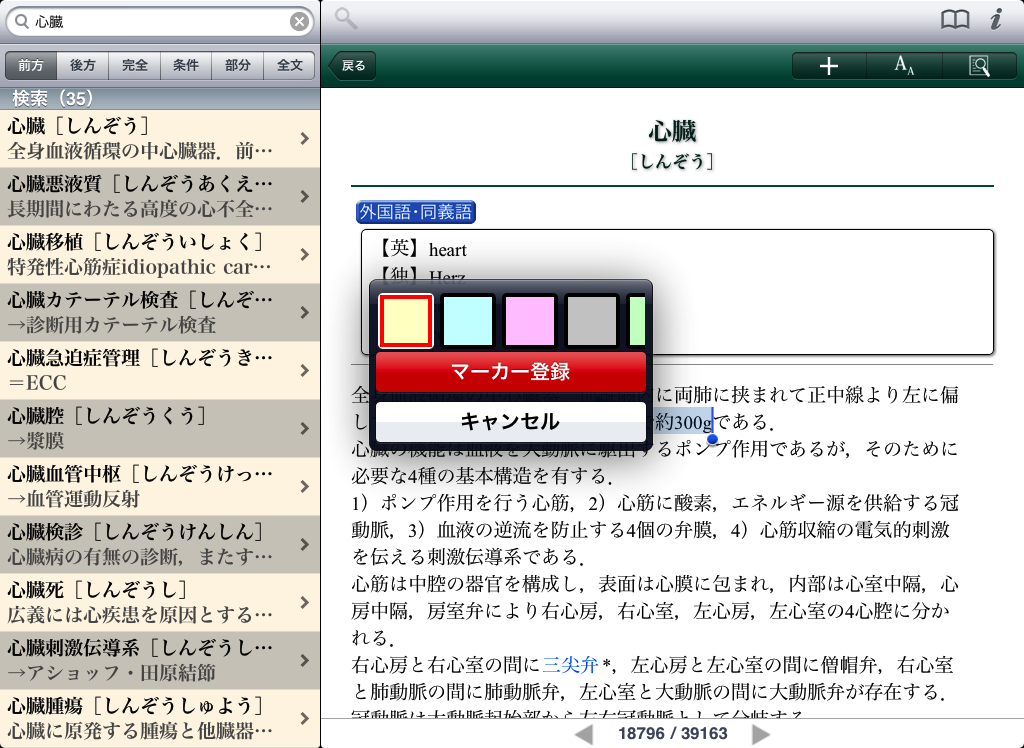The width and height of the screenshot is (1024, 748).
Task: Open the 心臓腫瘍 result row chevron
Action: tap(304, 718)
